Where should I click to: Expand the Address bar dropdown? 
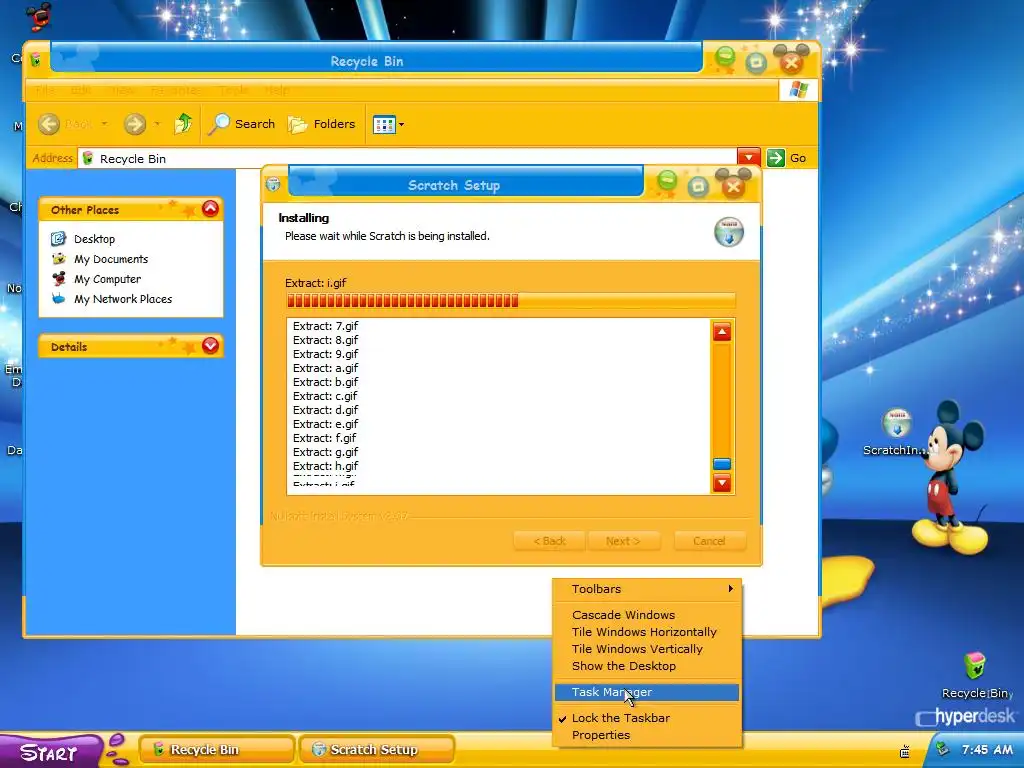(748, 157)
